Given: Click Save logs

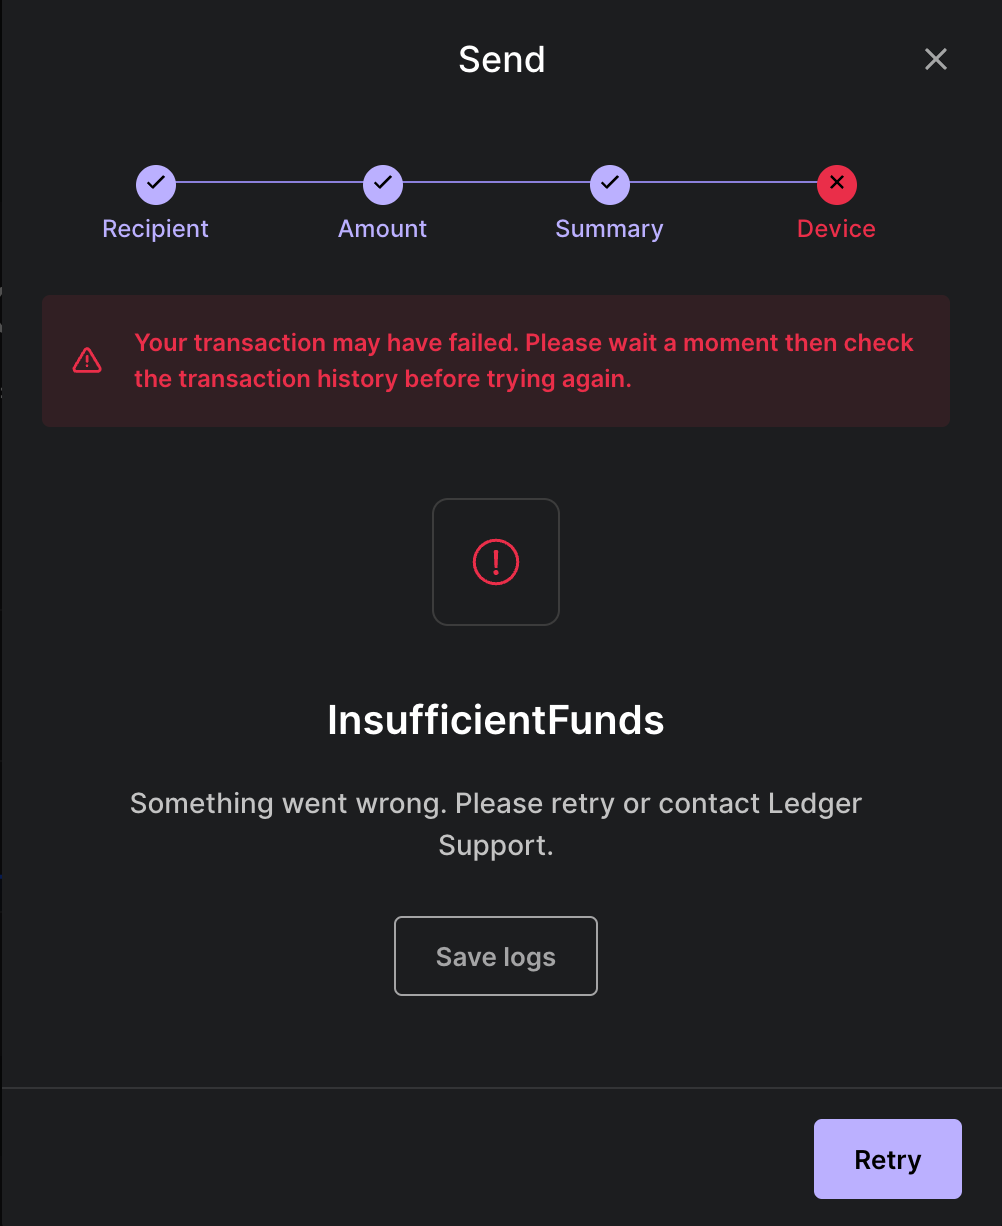Looking at the screenshot, I should pos(495,956).
